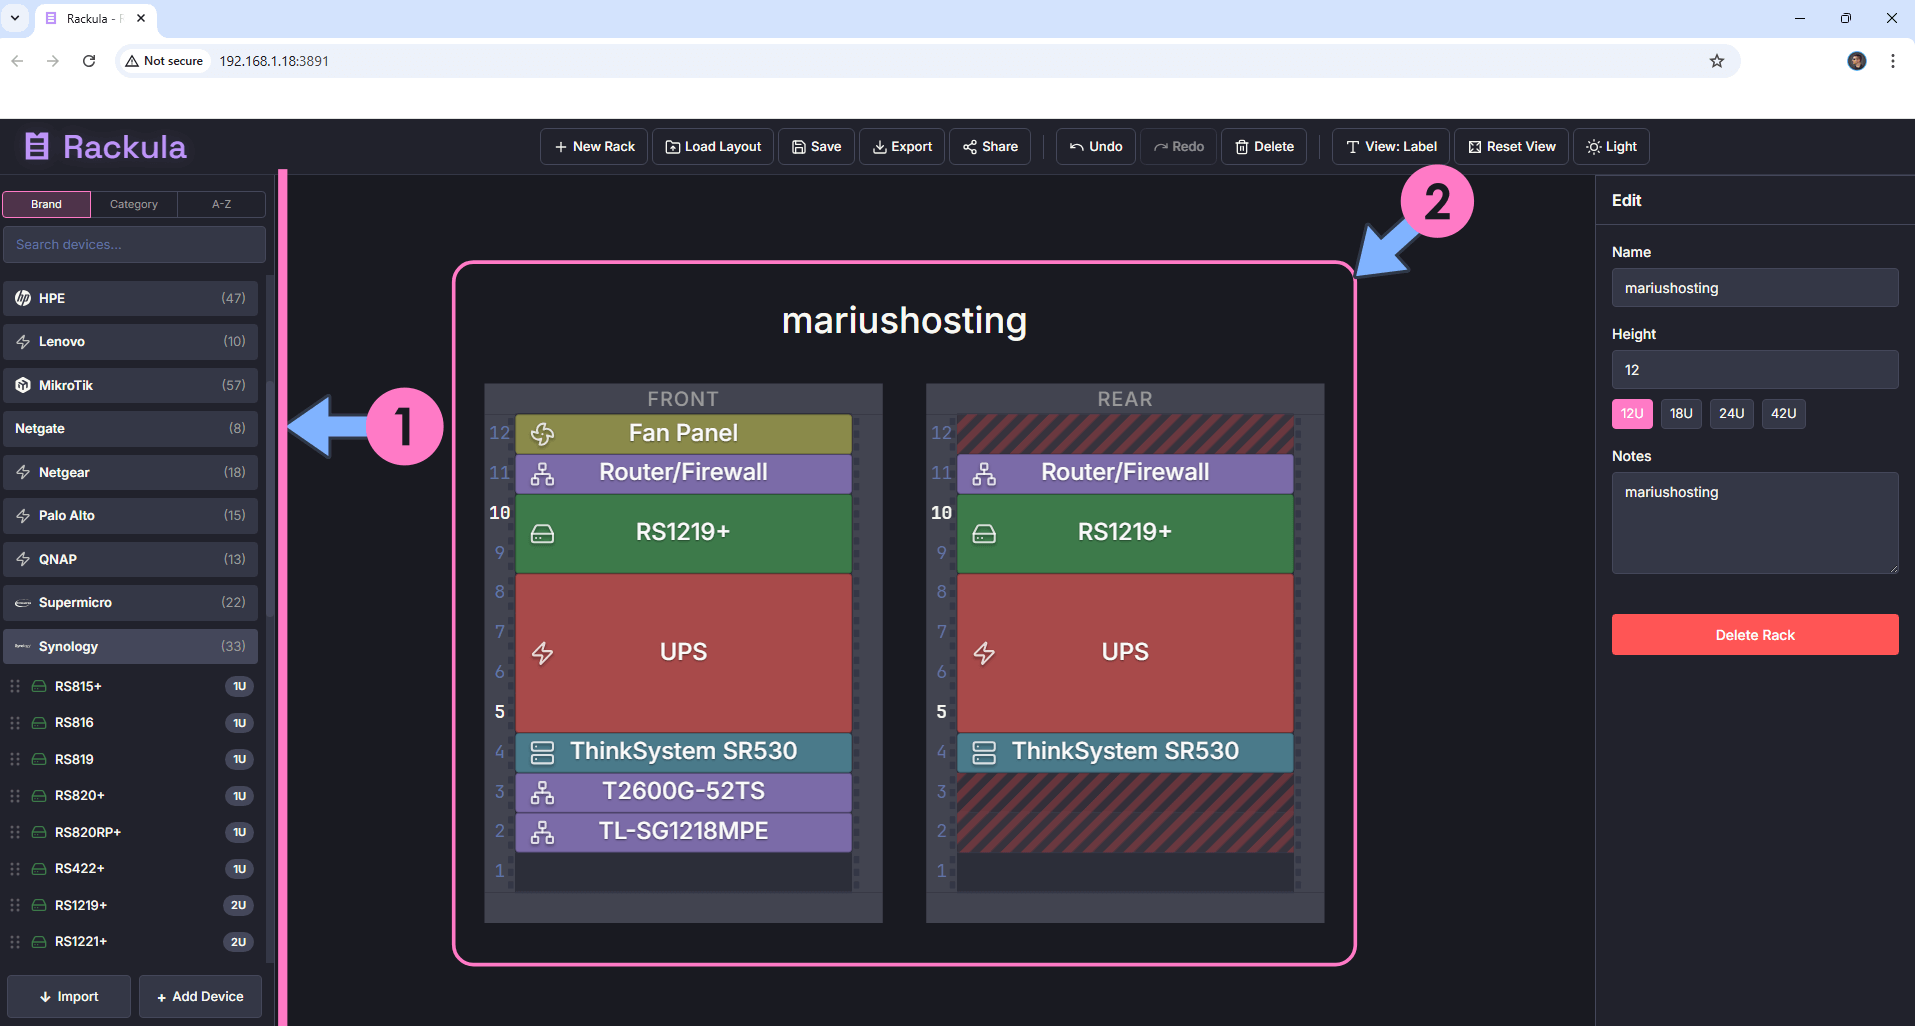
Task: Select the 42U height preset
Action: click(x=1782, y=413)
